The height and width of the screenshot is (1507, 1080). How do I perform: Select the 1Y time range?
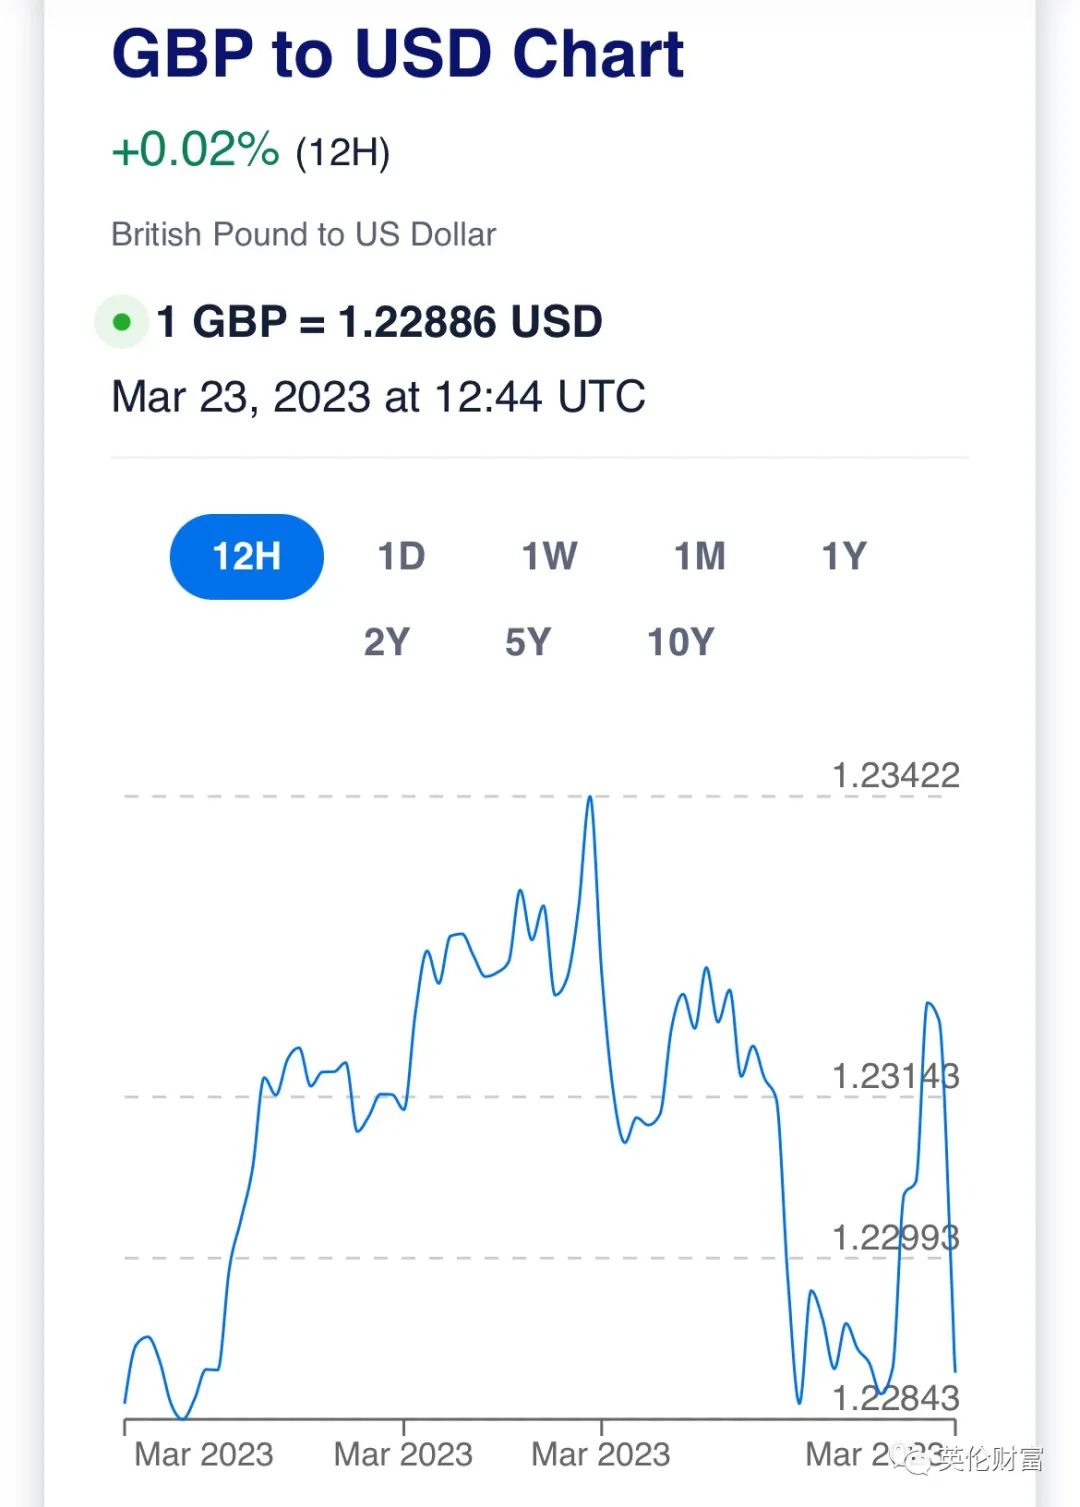[844, 556]
